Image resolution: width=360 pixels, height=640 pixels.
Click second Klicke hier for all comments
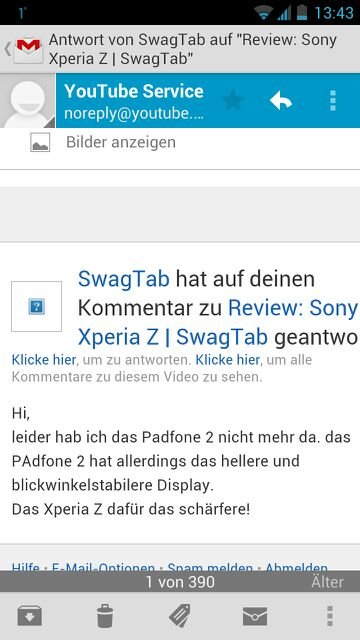[227, 360]
